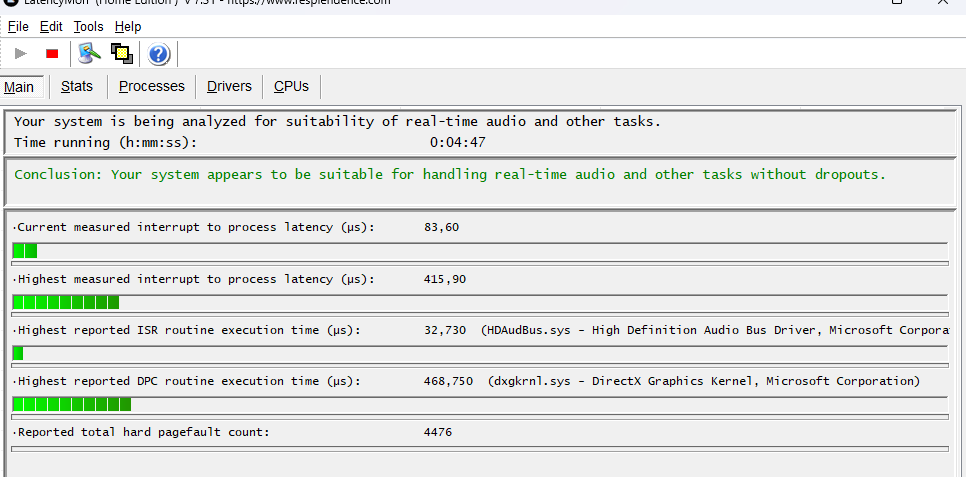
Task: Switch to the CPUs tab
Action: 291,87
